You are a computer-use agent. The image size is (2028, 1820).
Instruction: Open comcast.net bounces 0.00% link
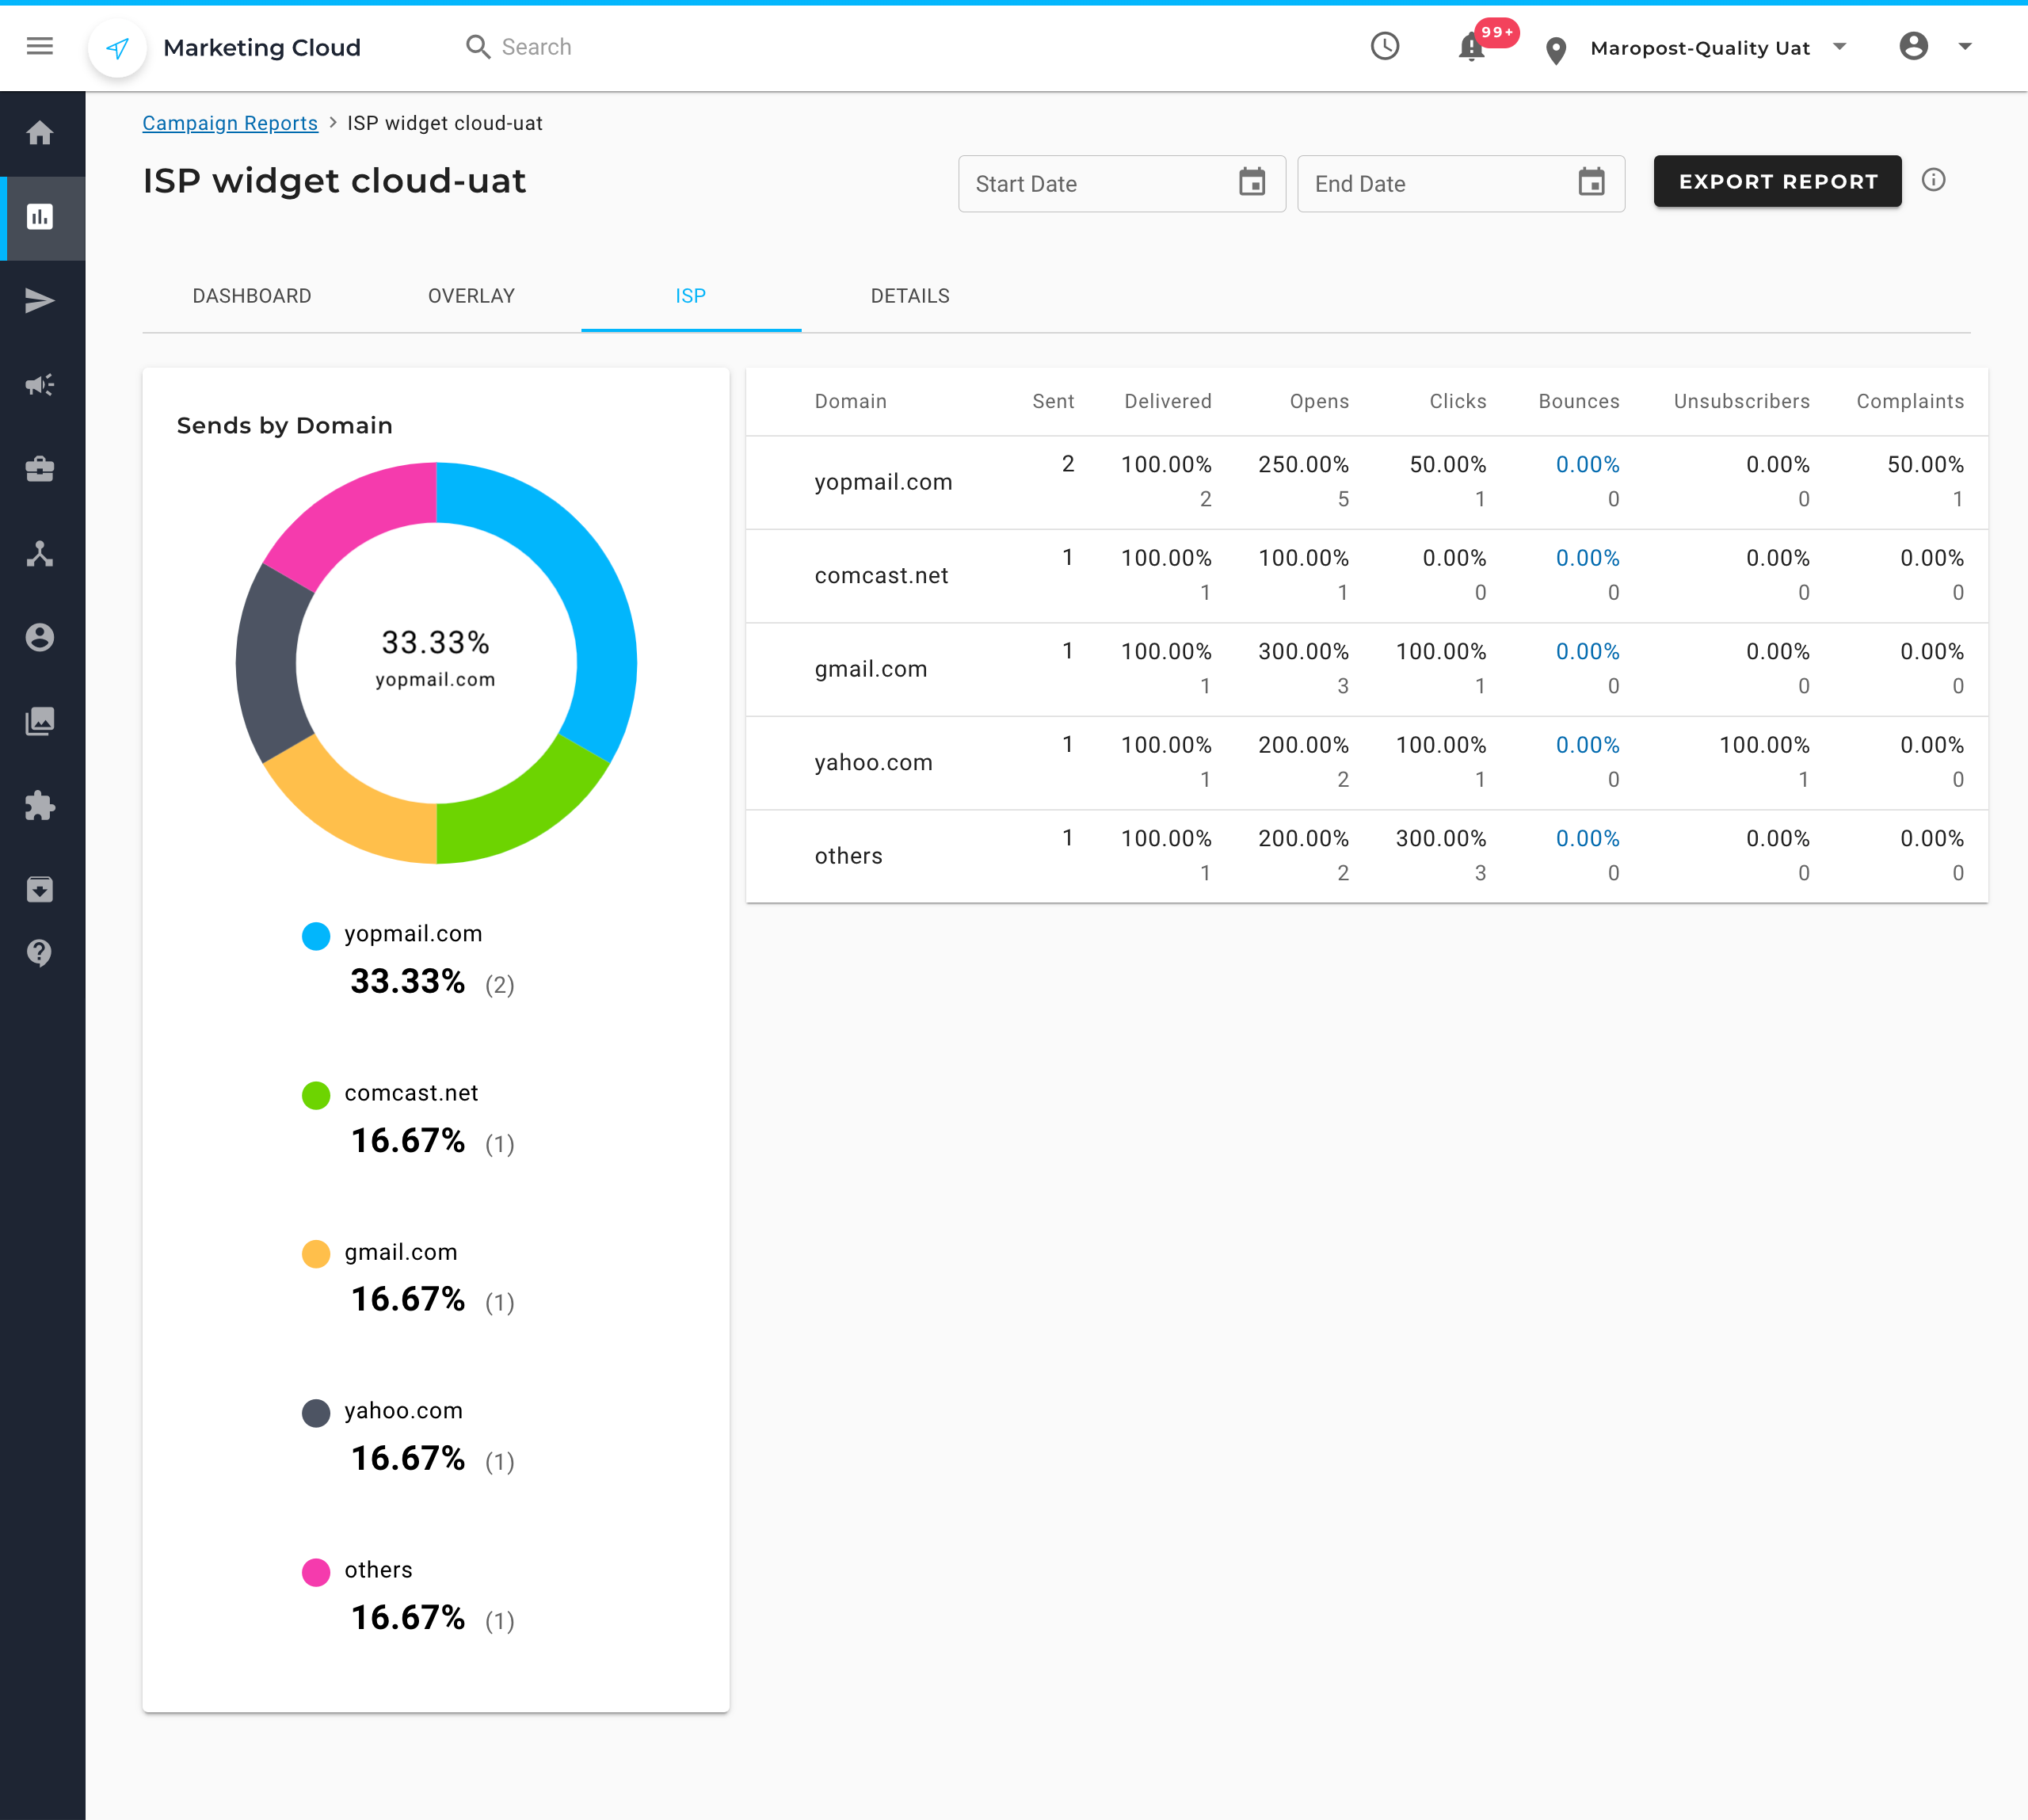[1587, 558]
